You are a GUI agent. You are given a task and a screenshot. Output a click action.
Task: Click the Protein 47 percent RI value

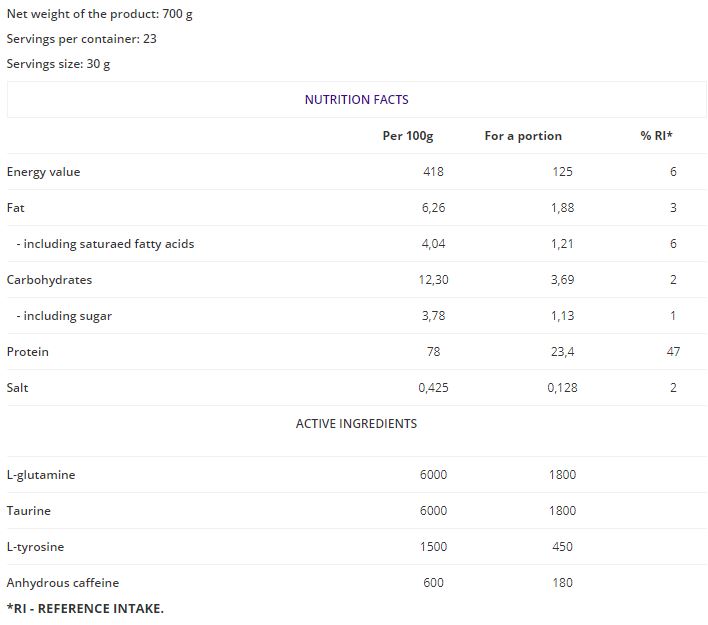(x=673, y=352)
